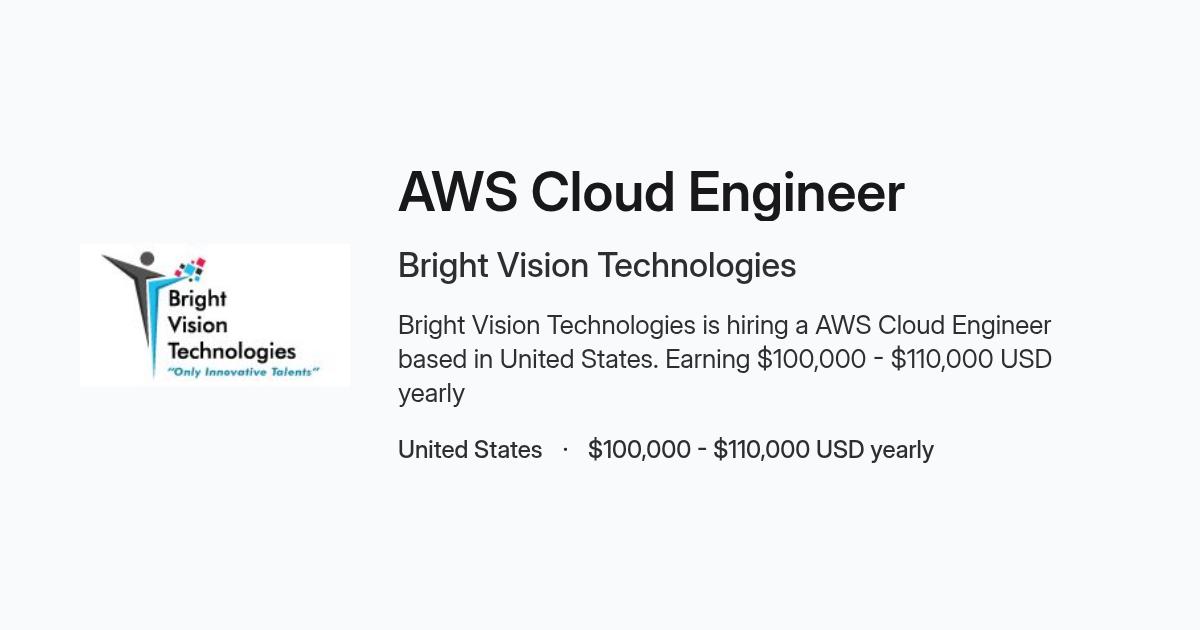Select the word "Technologies" inside the logo
Viewport: 1200px width, 630px height.
(x=232, y=352)
